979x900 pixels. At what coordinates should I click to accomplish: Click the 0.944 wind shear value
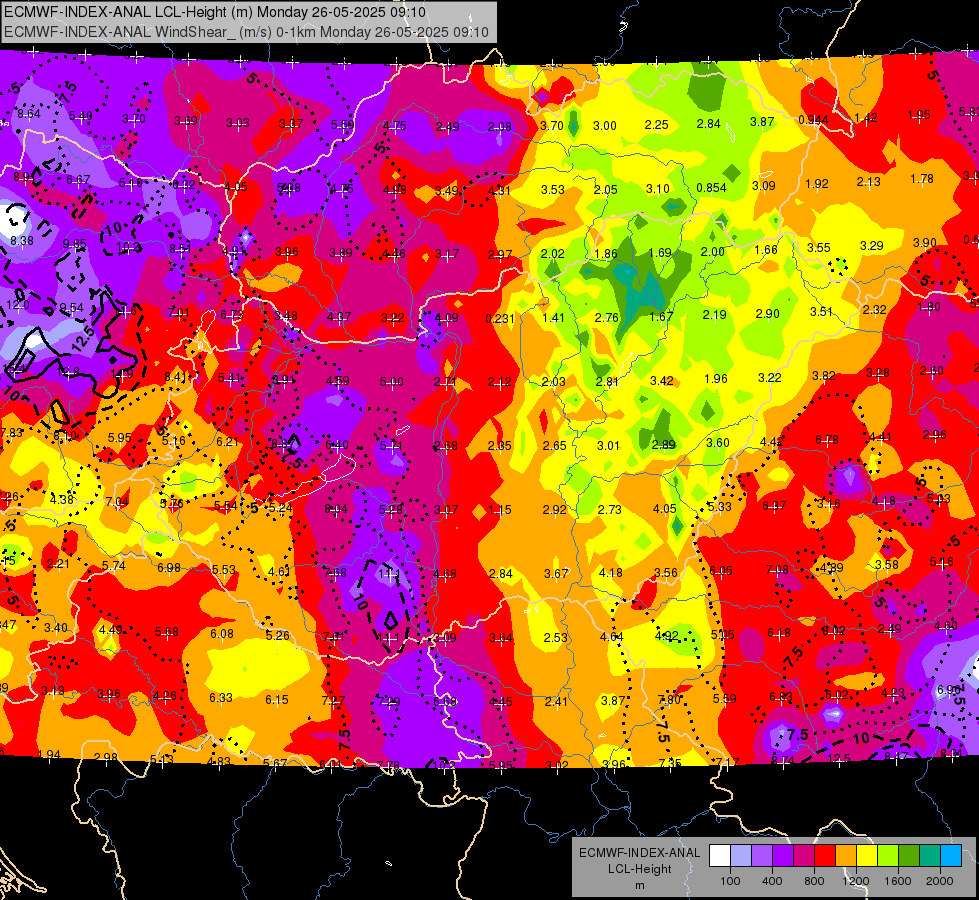pyautogui.click(x=813, y=120)
